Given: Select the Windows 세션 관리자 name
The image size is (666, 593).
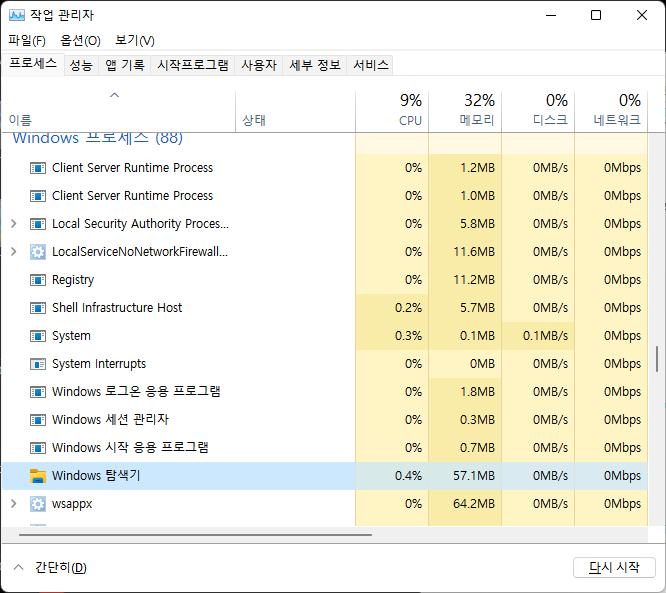Looking at the screenshot, I should [x=110, y=420].
